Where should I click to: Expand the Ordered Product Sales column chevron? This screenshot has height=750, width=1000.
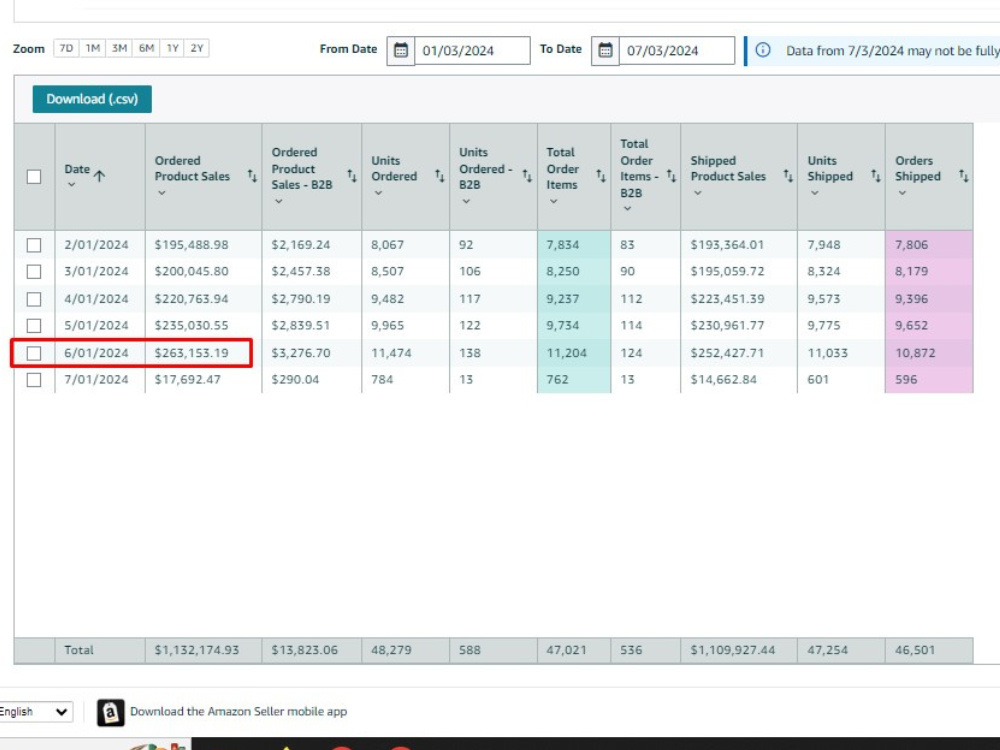[162, 193]
